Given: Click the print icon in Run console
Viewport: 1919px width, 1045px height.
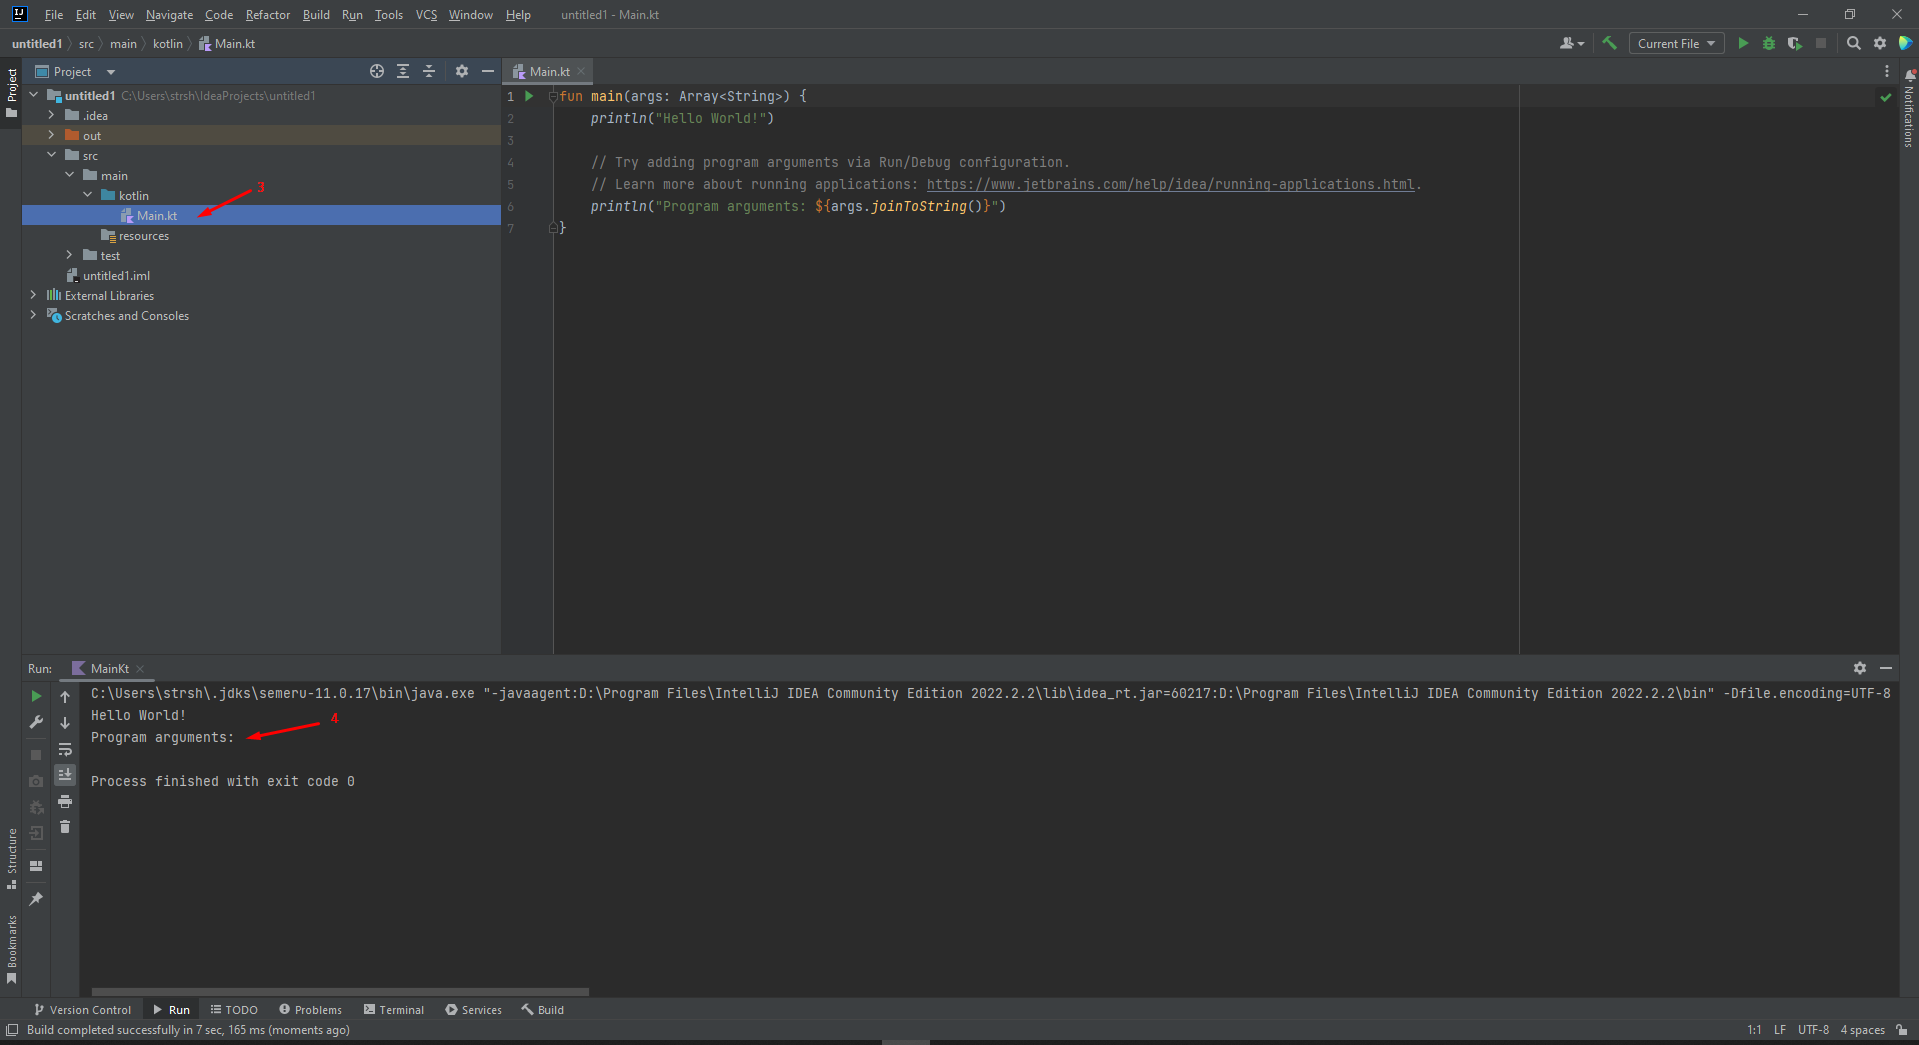Looking at the screenshot, I should click(65, 801).
